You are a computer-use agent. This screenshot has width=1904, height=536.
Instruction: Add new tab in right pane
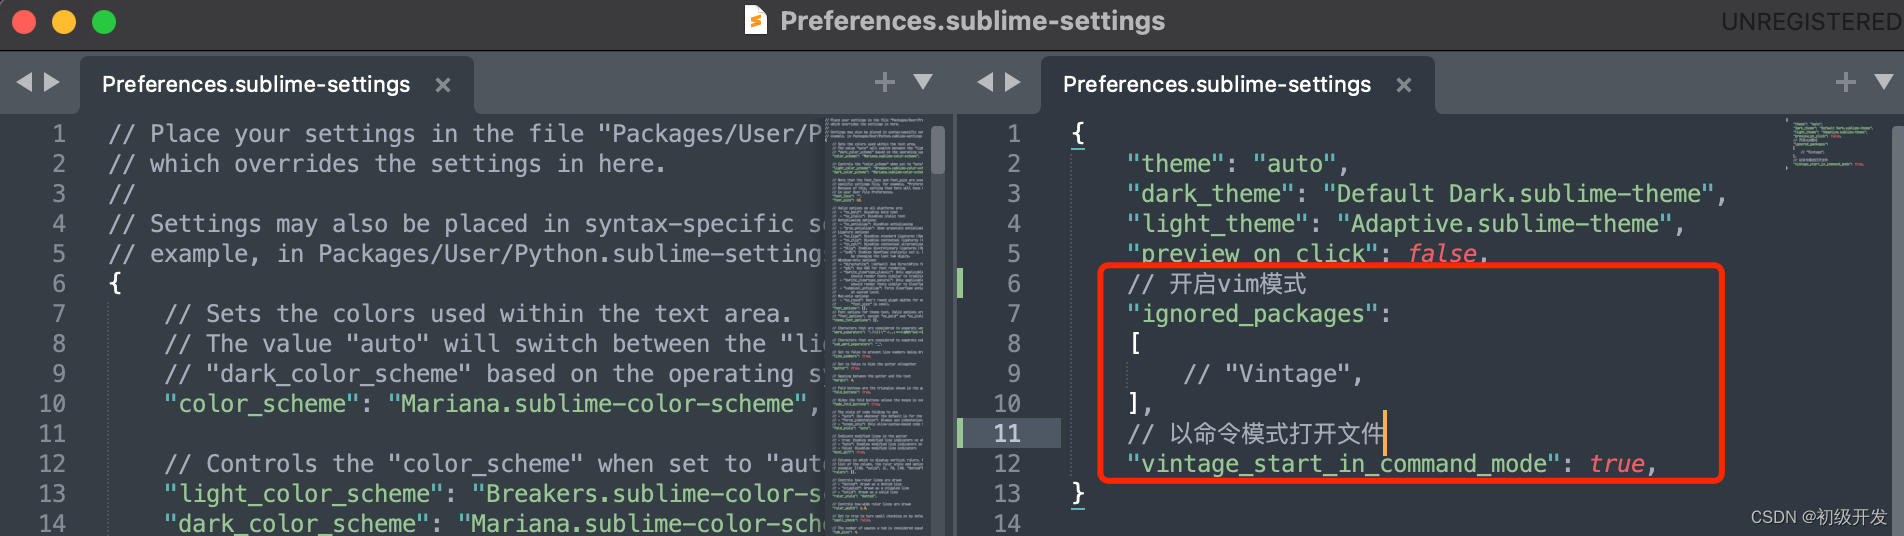1846,82
